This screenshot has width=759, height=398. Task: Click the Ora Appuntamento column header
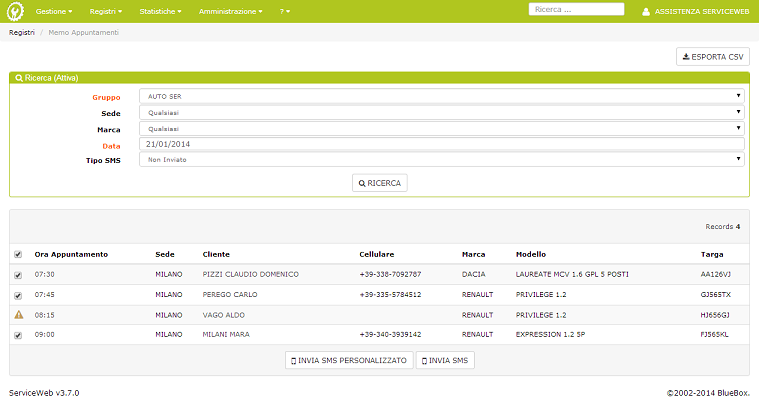(71, 254)
